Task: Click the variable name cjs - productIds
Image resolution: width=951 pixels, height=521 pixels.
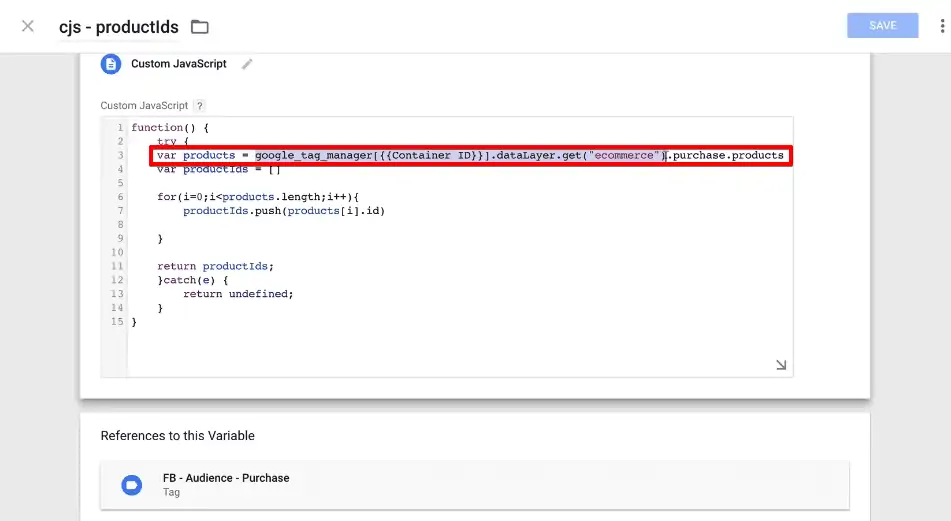Action: pyautogui.click(x=119, y=27)
